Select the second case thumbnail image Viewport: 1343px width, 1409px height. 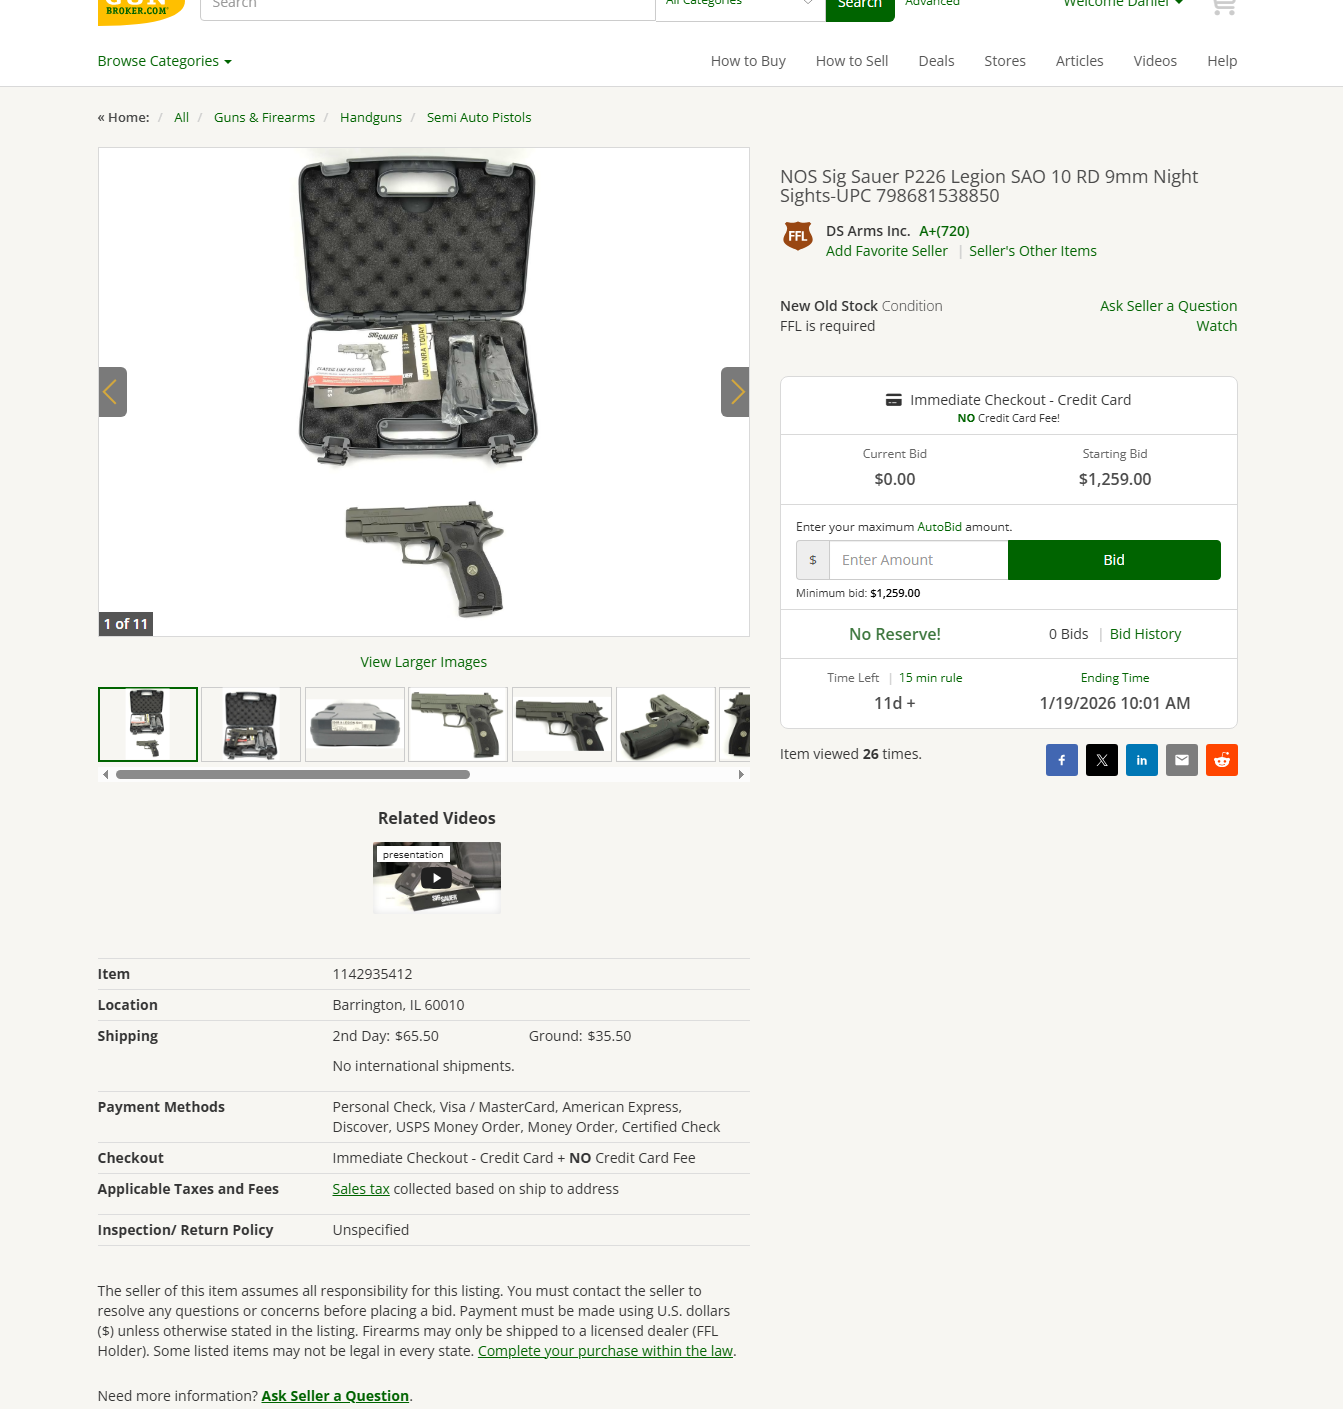tap(251, 724)
